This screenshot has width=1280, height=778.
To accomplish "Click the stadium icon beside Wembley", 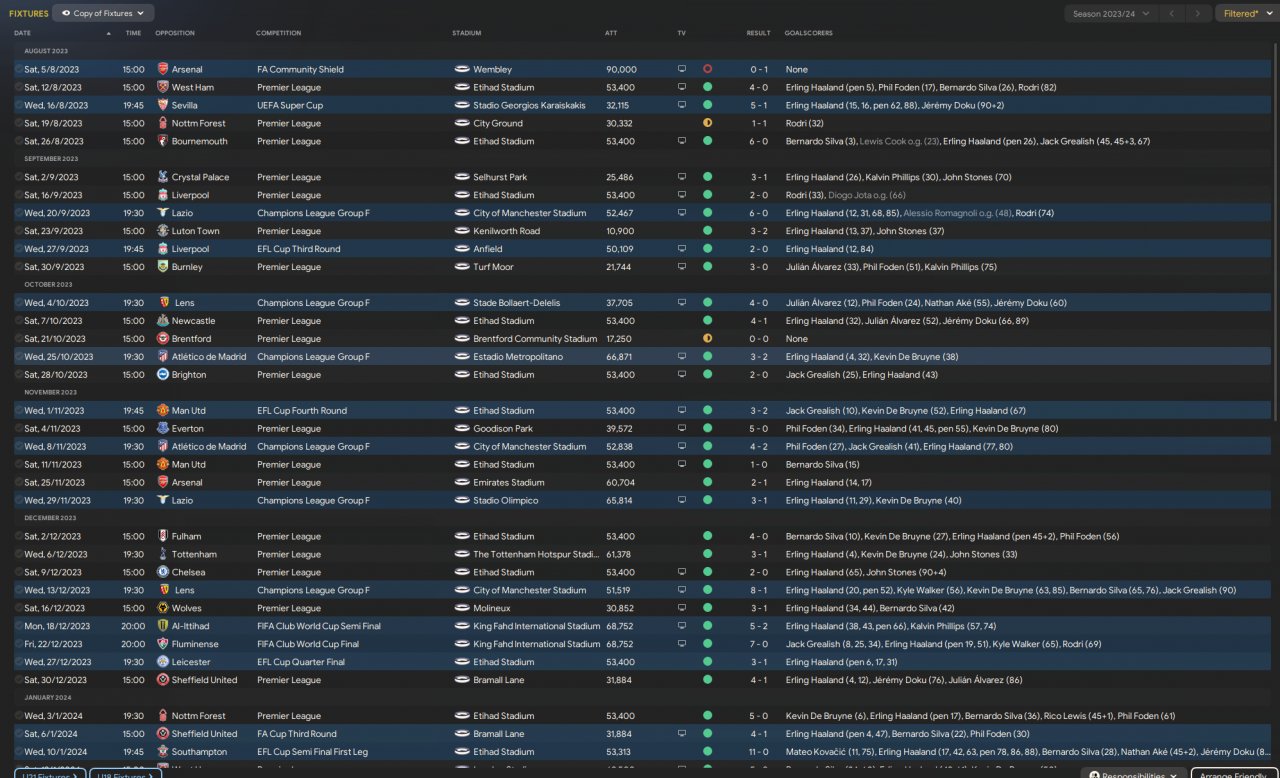I will pyautogui.click(x=462, y=69).
